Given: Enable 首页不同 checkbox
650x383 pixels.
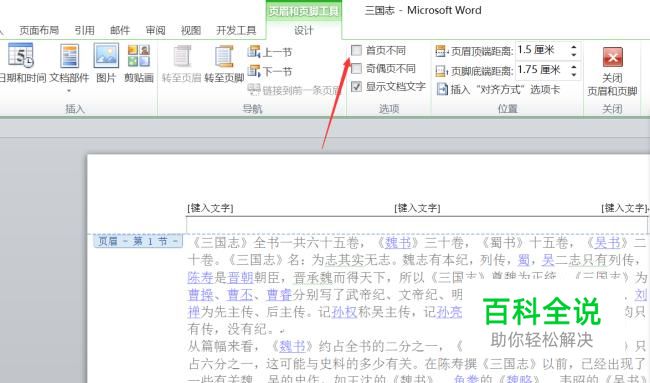Looking at the screenshot, I should click(357, 51).
